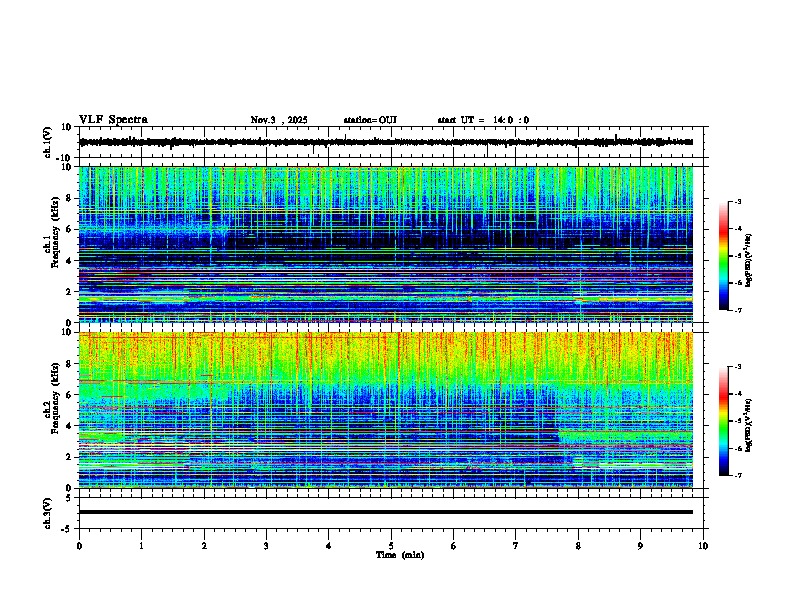The height and width of the screenshot is (612, 792).
Task: Click the "-7" label on ch.2 colorbar
Action: (x=737, y=476)
